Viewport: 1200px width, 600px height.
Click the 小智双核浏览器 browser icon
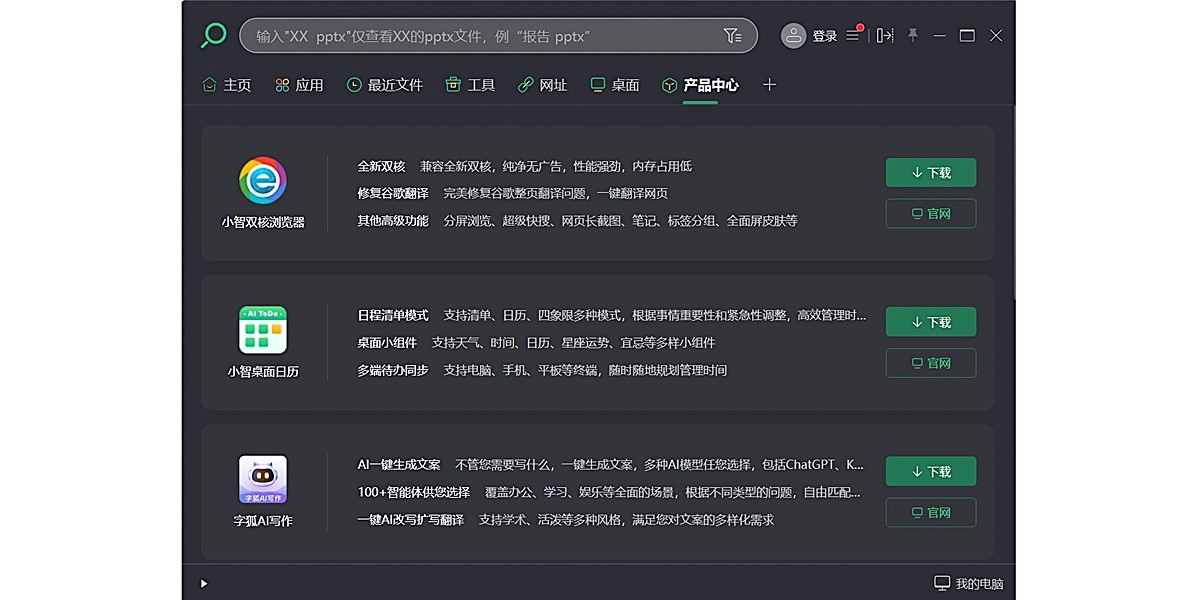click(263, 181)
